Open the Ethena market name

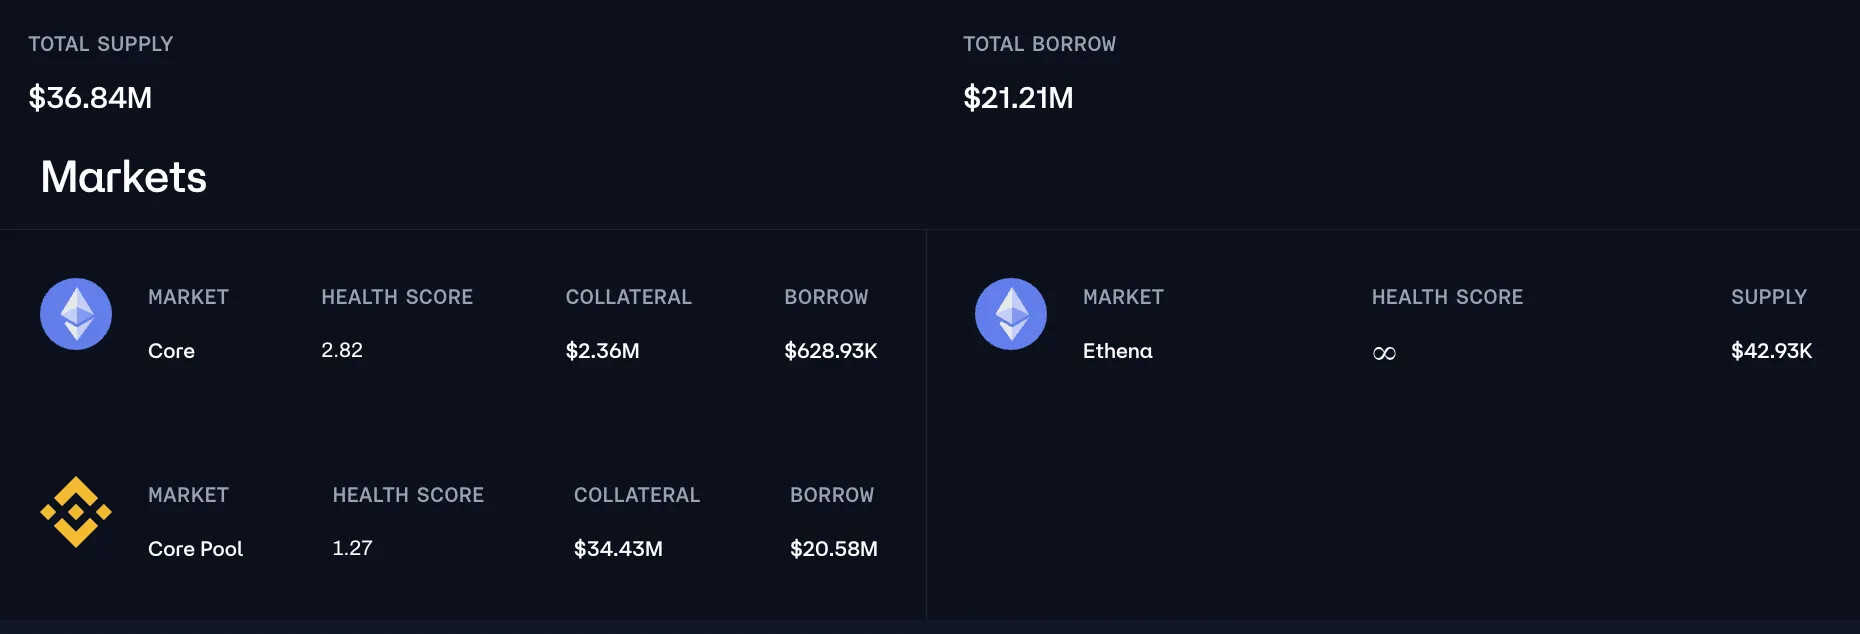click(x=1118, y=351)
